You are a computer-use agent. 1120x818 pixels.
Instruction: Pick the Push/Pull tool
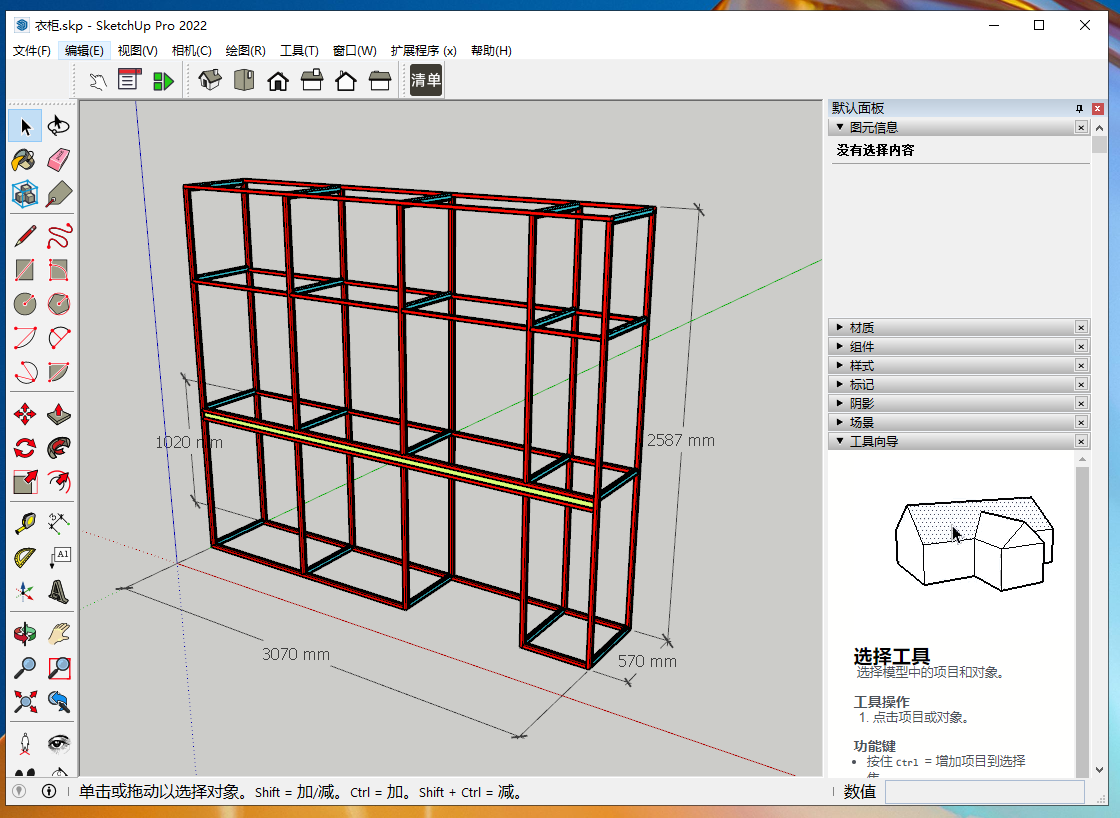coord(59,414)
